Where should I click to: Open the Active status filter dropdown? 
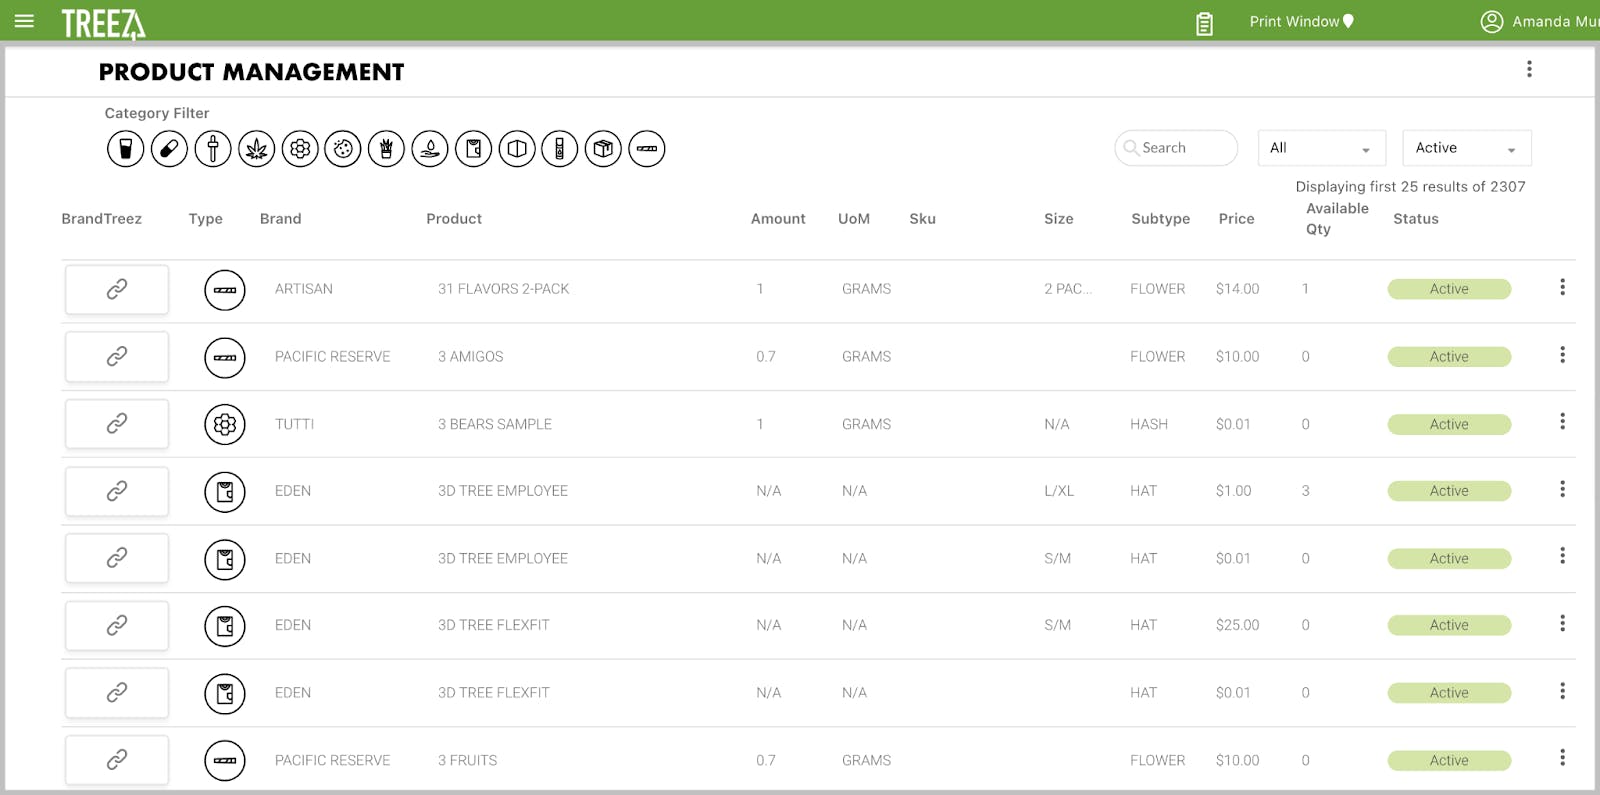coord(1466,148)
